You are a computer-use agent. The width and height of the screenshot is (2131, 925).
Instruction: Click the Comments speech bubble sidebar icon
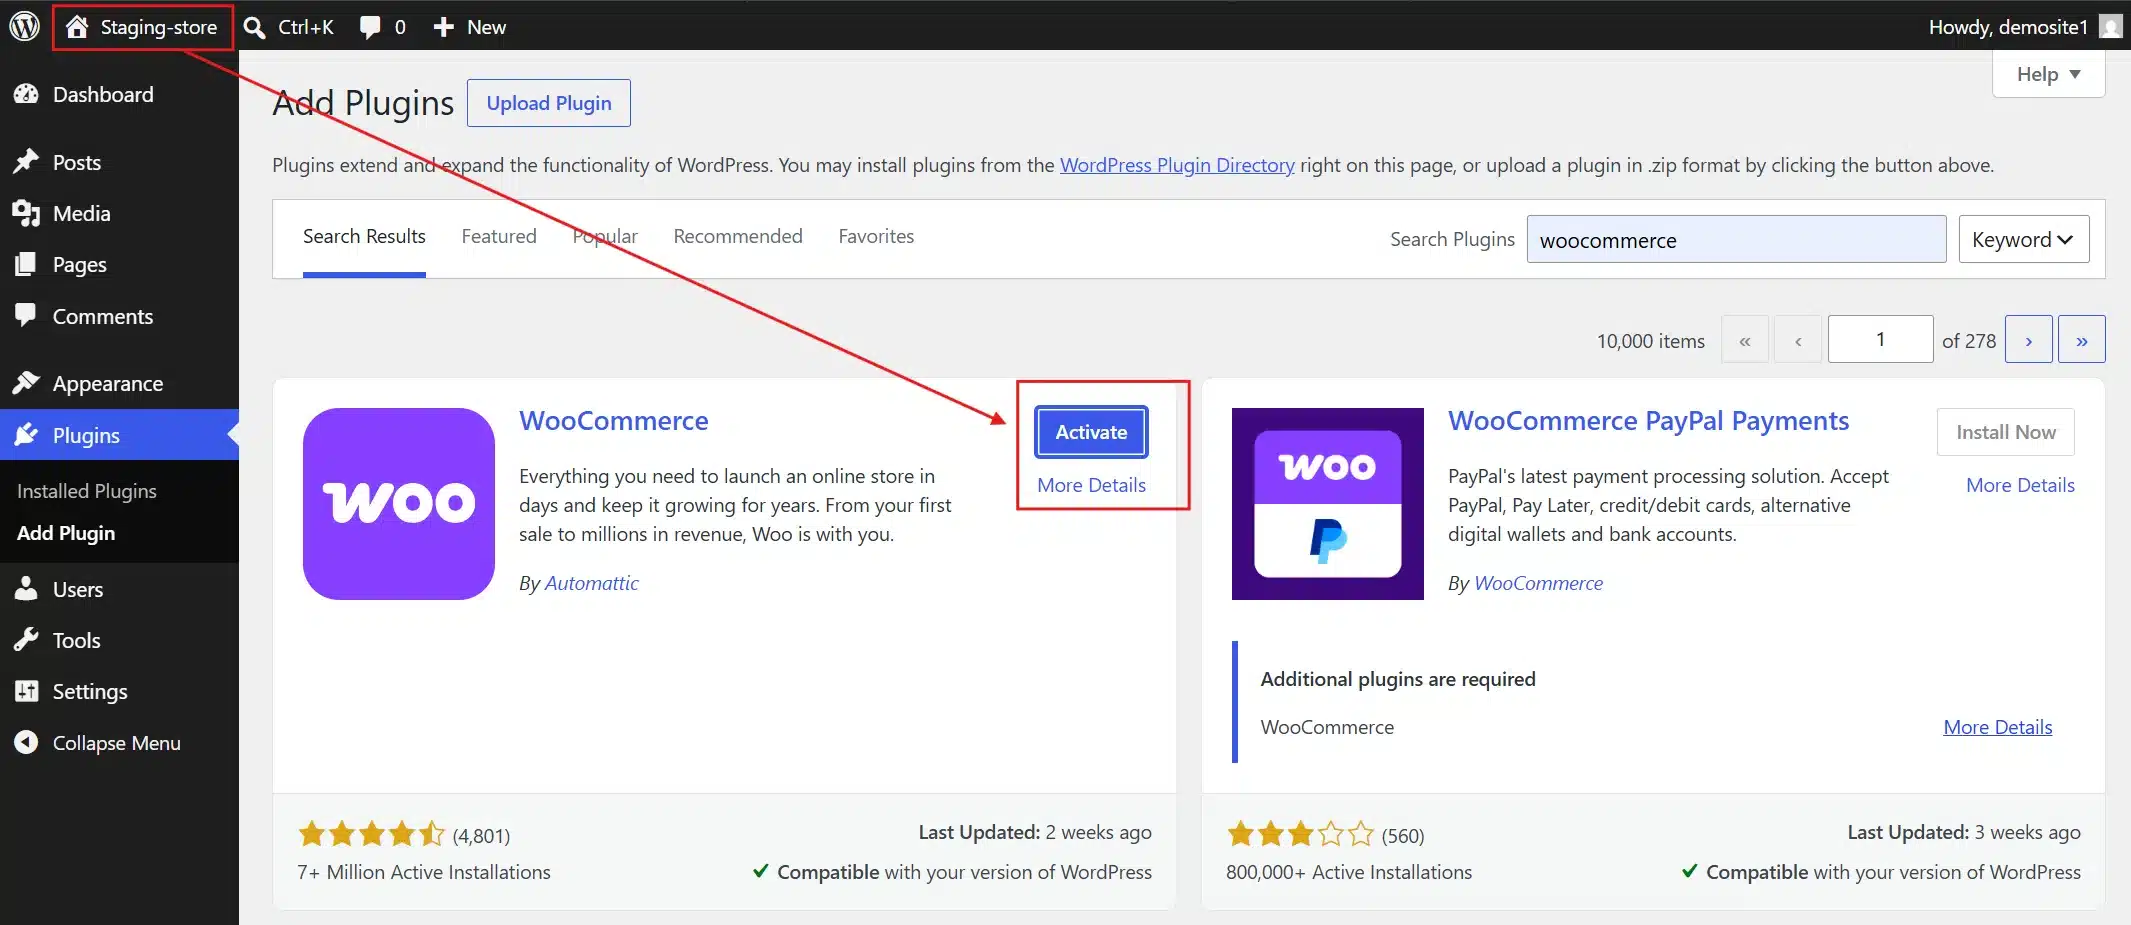tap(26, 316)
